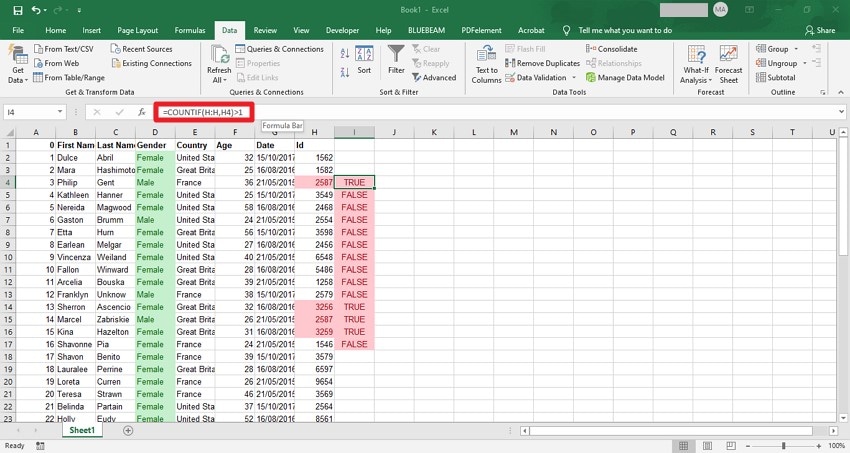Click the Insert Function fx icon
850x453 pixels.
click(141, 112)
